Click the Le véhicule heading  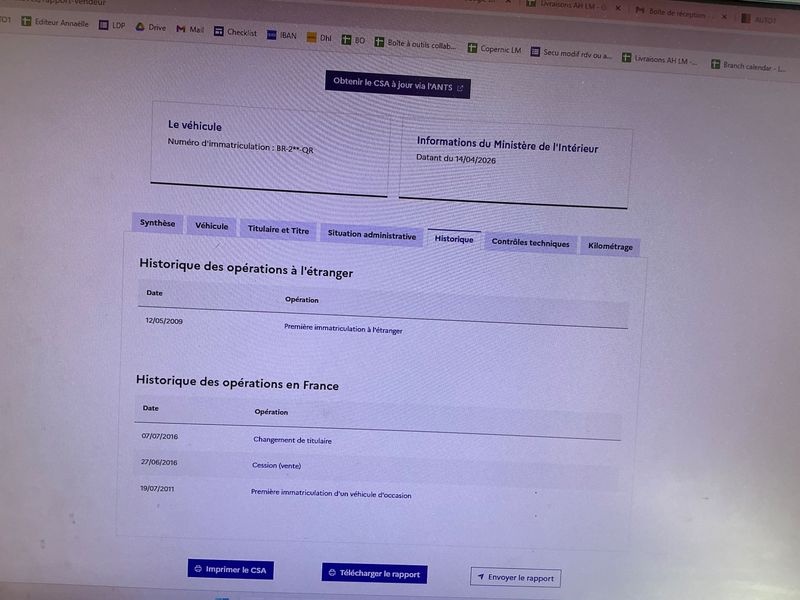point(195,126)
